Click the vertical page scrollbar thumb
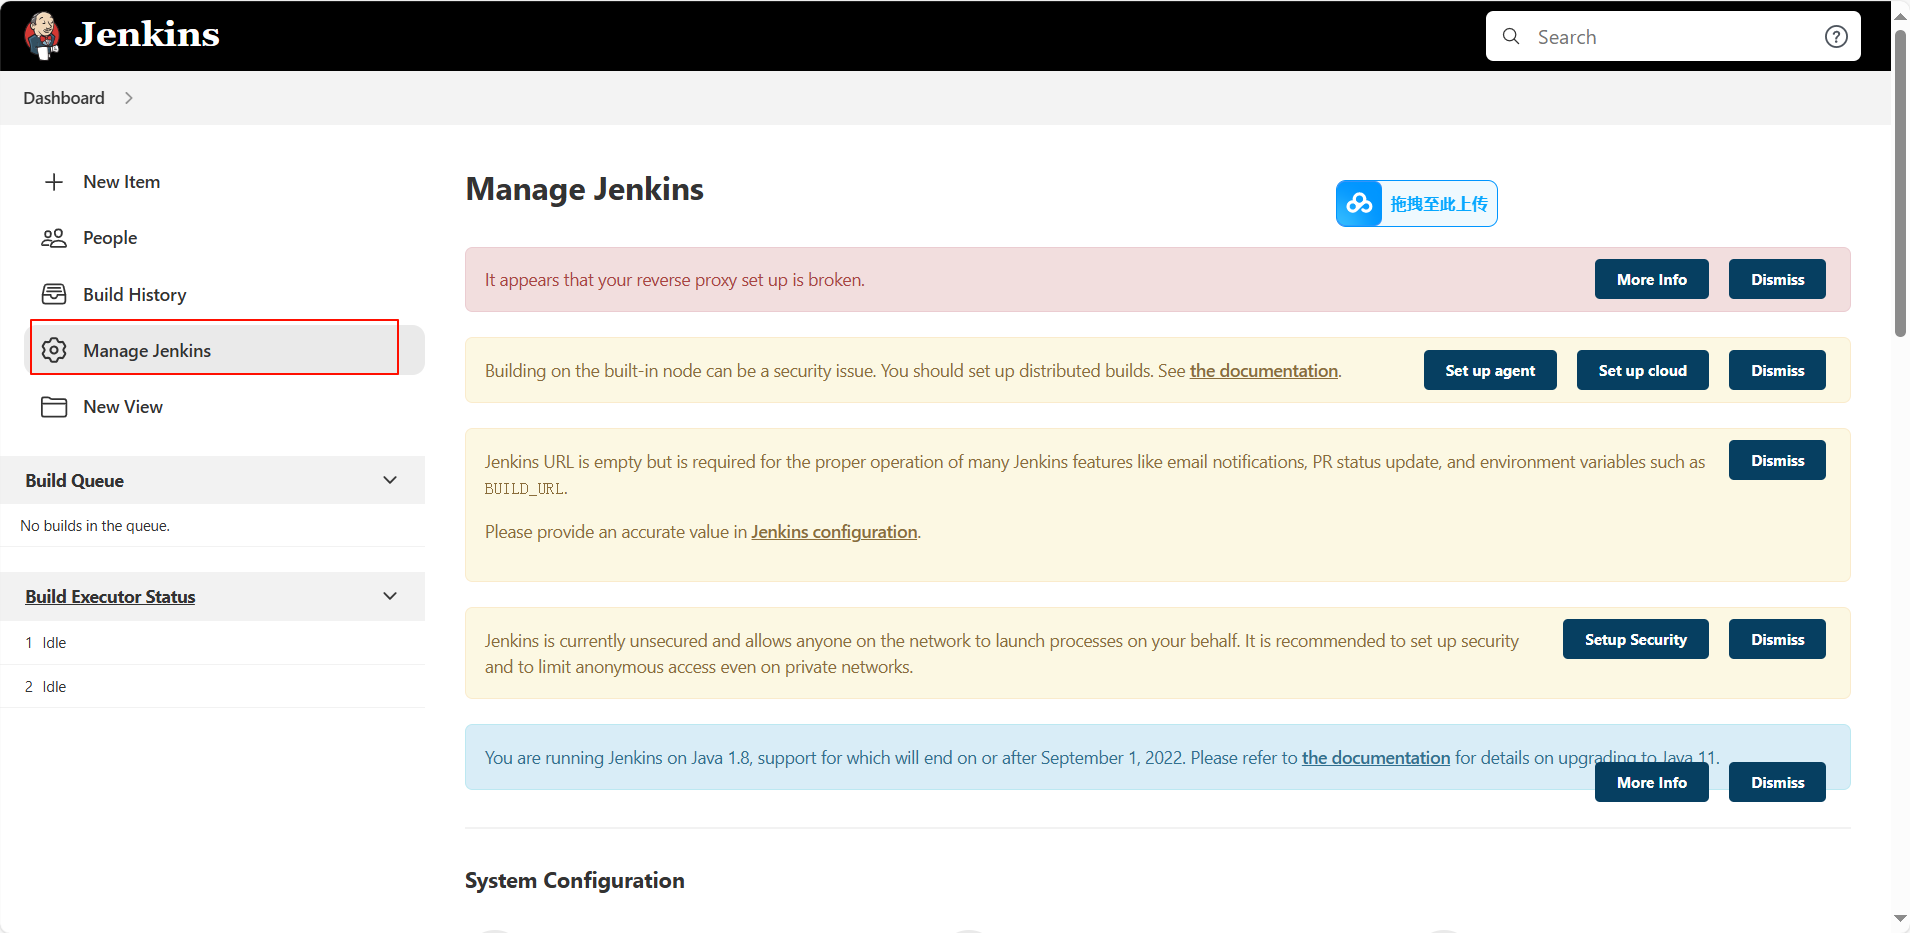The height and width of the screenshot is (933, 1910). coord(1900,183)
